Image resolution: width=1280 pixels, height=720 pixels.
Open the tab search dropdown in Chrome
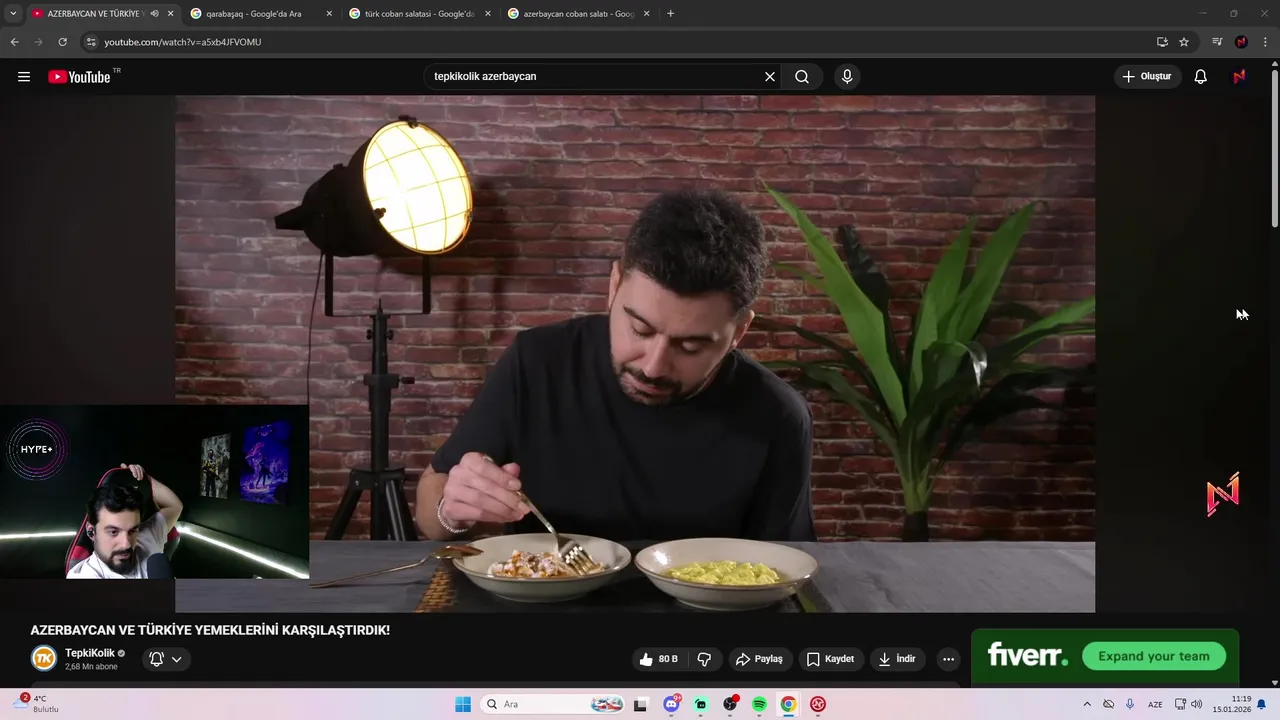[13, 14]
